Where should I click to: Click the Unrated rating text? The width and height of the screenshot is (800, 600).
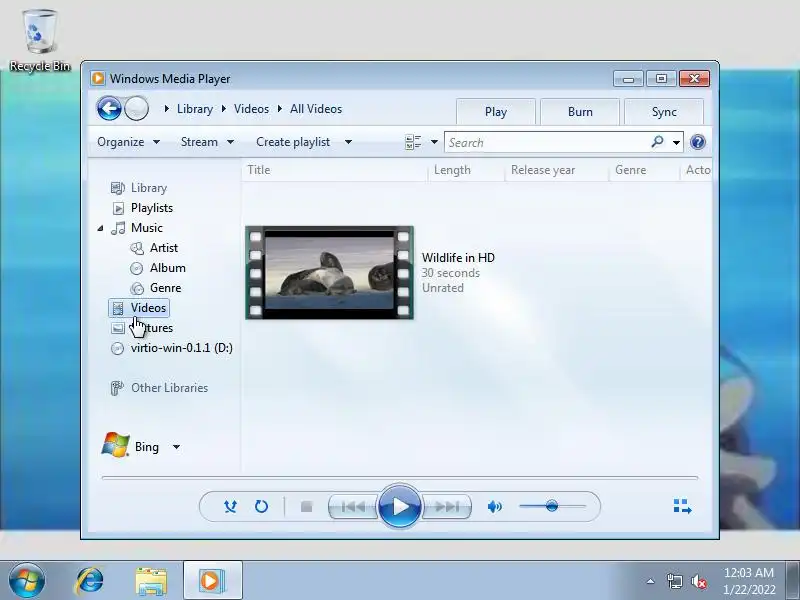pyautogui.click(x=442, y=288)
